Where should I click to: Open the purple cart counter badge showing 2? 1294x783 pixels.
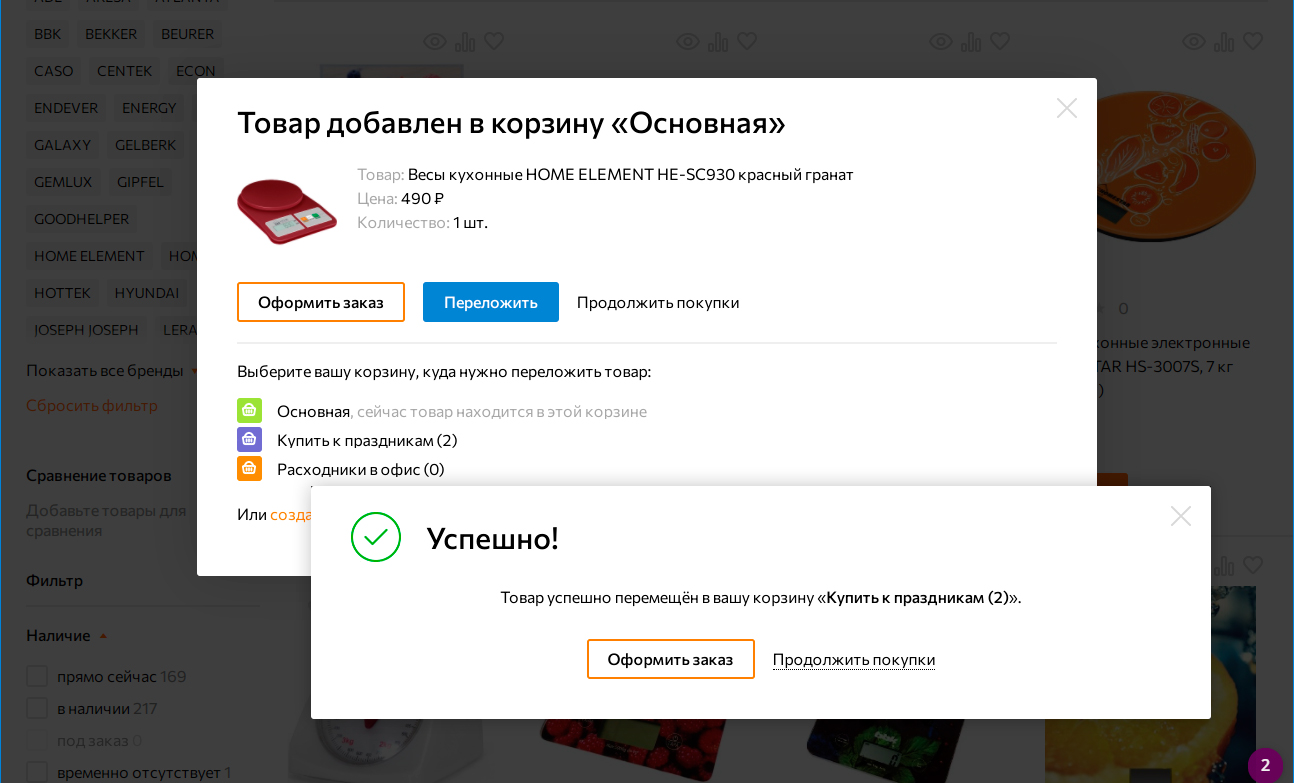pyautogui.click(x=1265, y=765)
